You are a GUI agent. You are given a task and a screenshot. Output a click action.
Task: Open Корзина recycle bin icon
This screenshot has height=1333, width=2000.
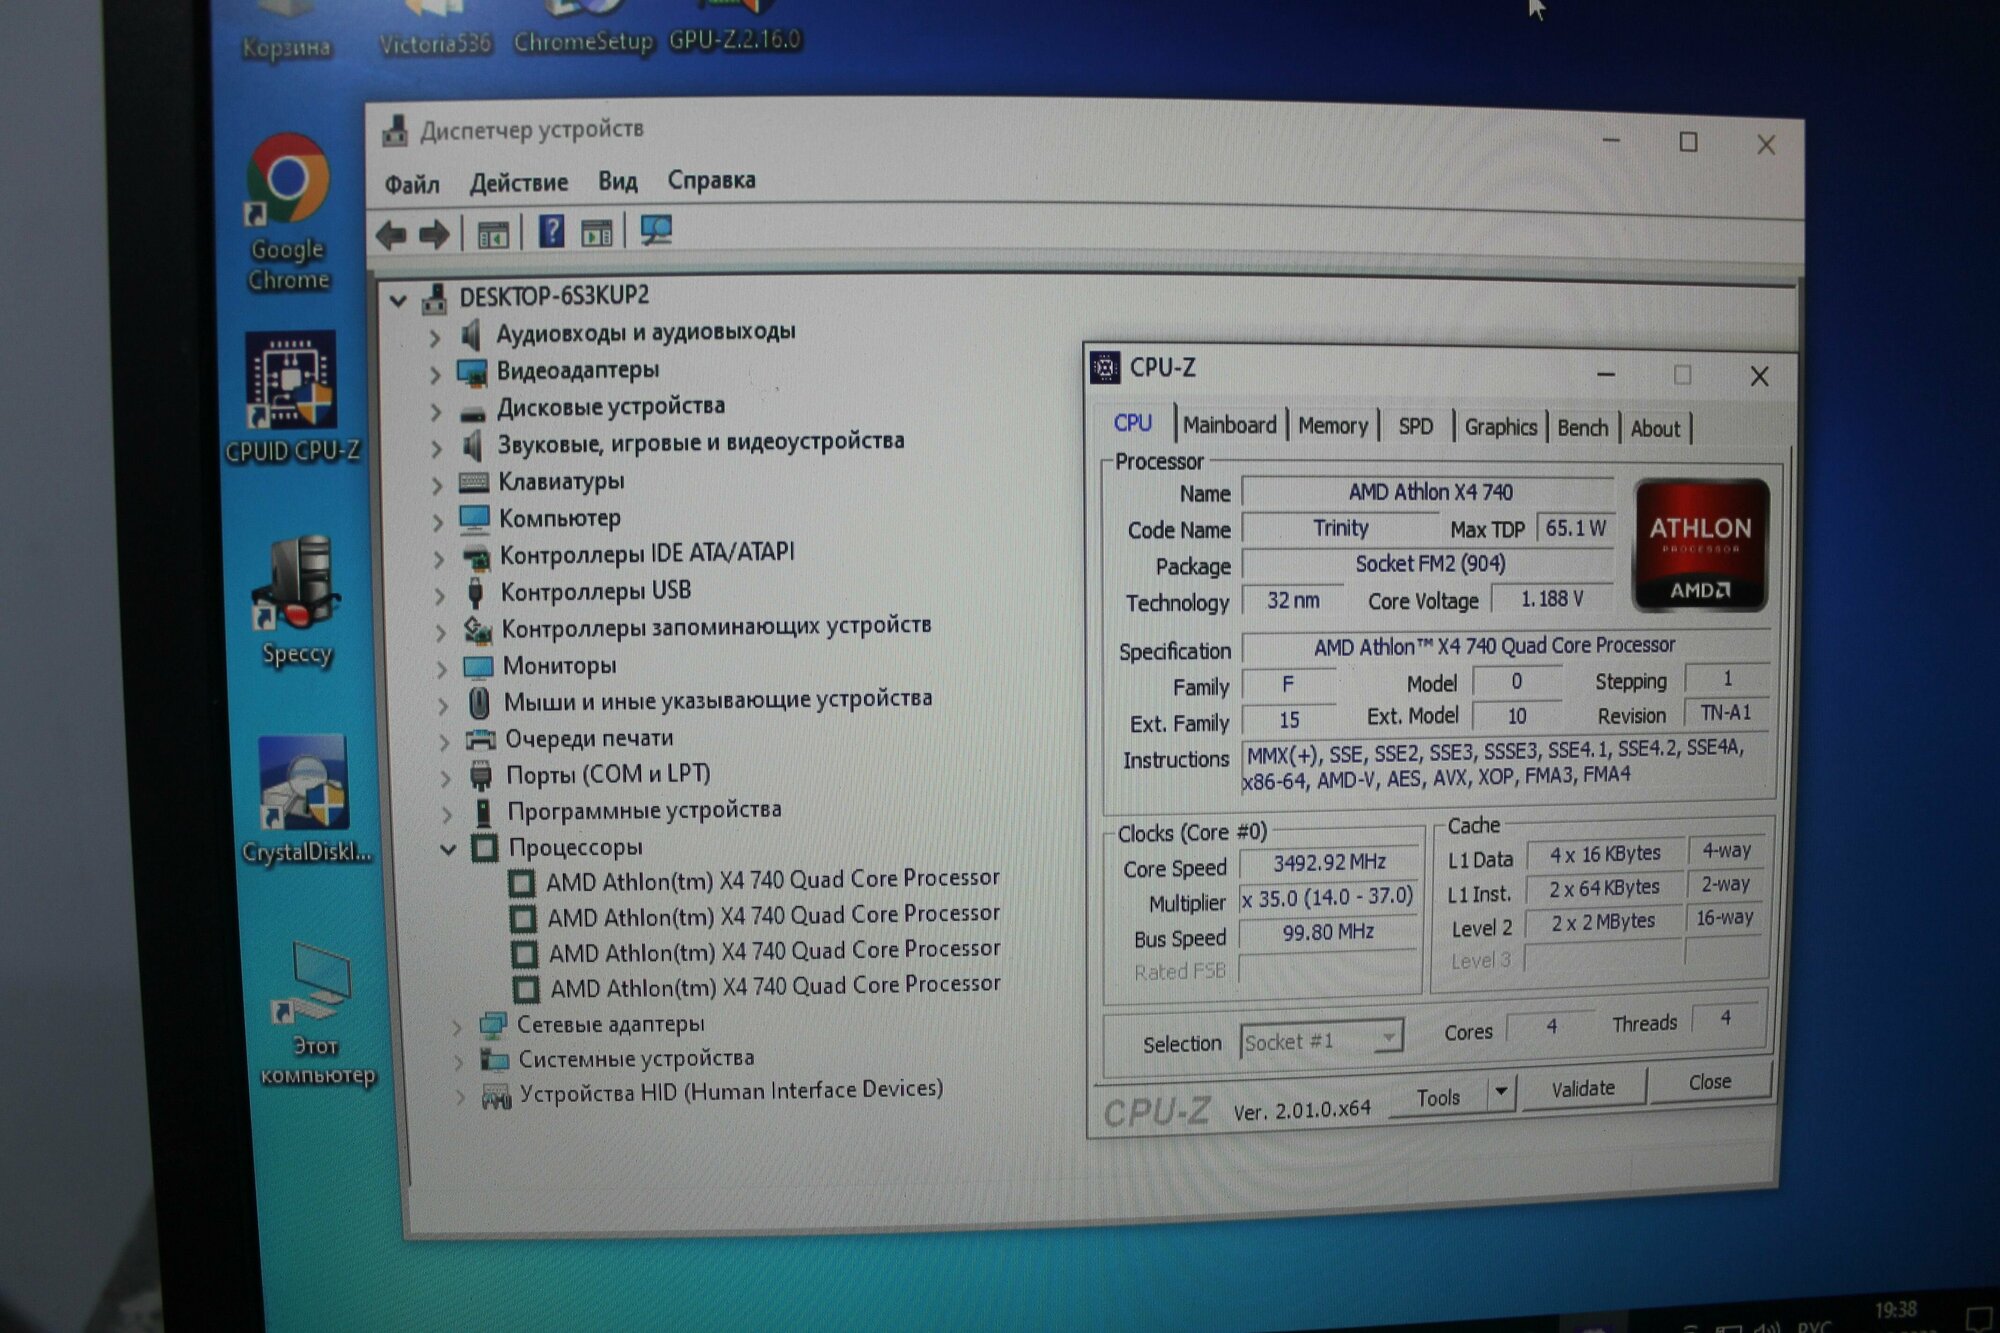click(286, 30)
